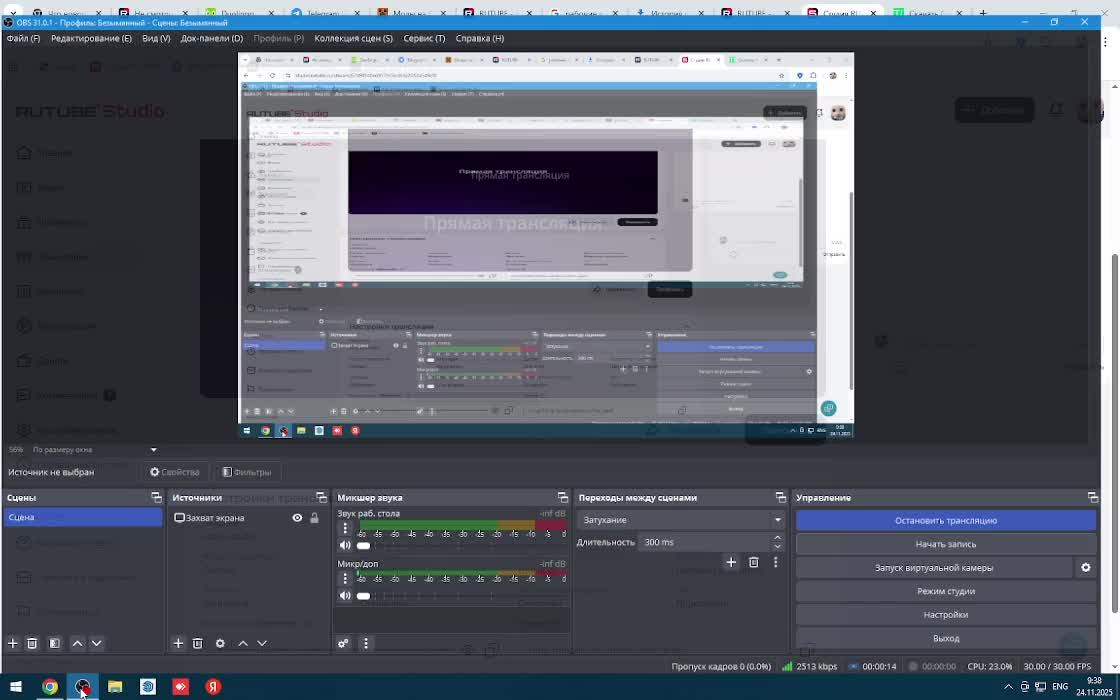Viewport: 1120px width, 700px height.
Task: Show hidden system tray icons chevron
Action: click(1008, 687)
